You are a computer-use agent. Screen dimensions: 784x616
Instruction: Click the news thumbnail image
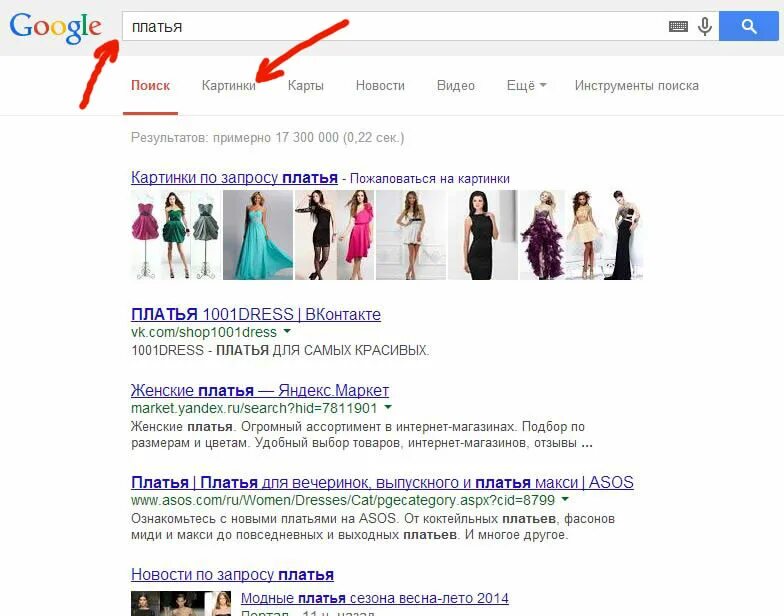181,604
